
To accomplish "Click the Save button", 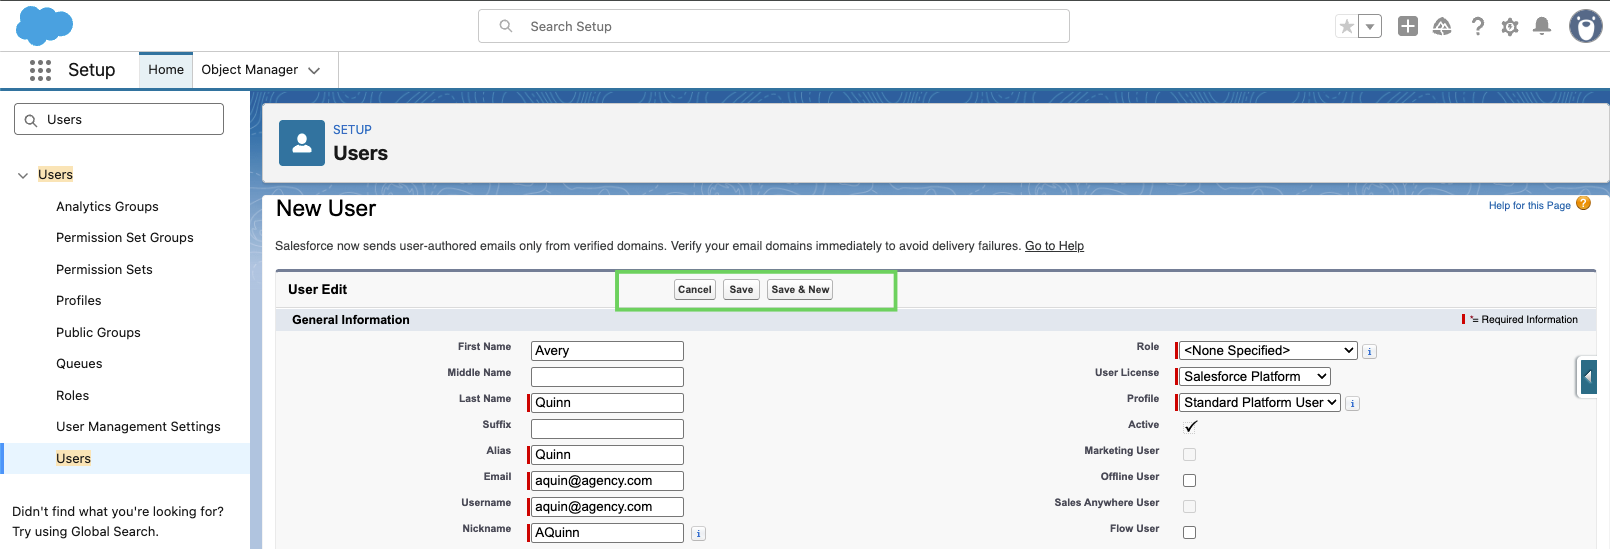I will [x=741, y=289].
